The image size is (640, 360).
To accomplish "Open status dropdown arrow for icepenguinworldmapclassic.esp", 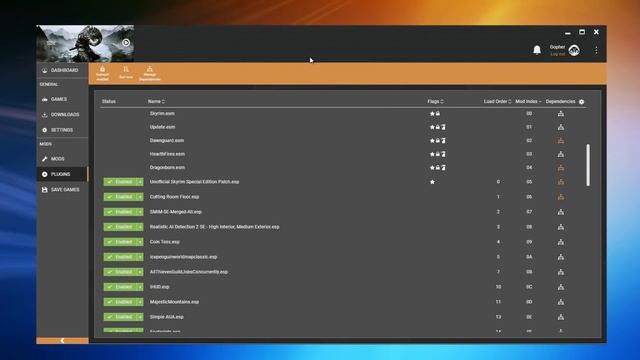I will [x=140, y=257].
